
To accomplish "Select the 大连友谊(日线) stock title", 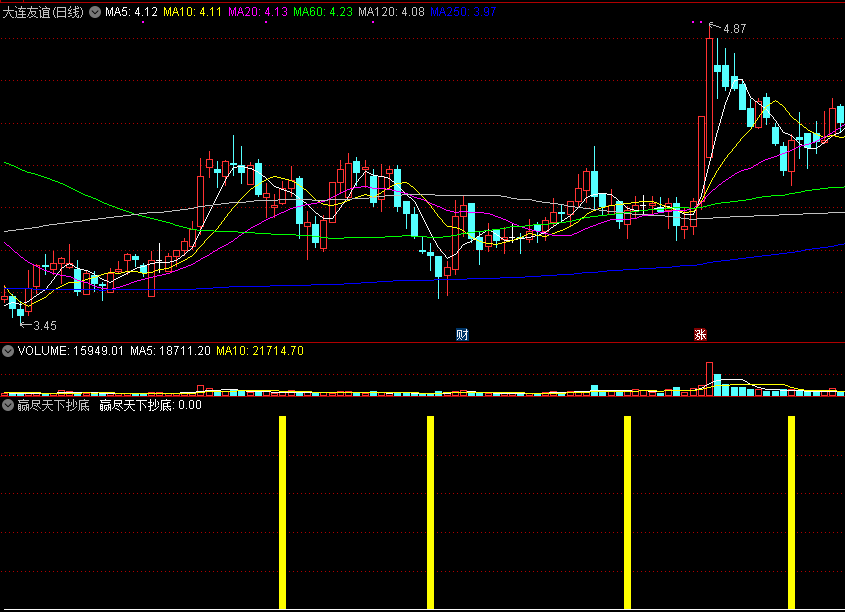I will click(43, 12).
